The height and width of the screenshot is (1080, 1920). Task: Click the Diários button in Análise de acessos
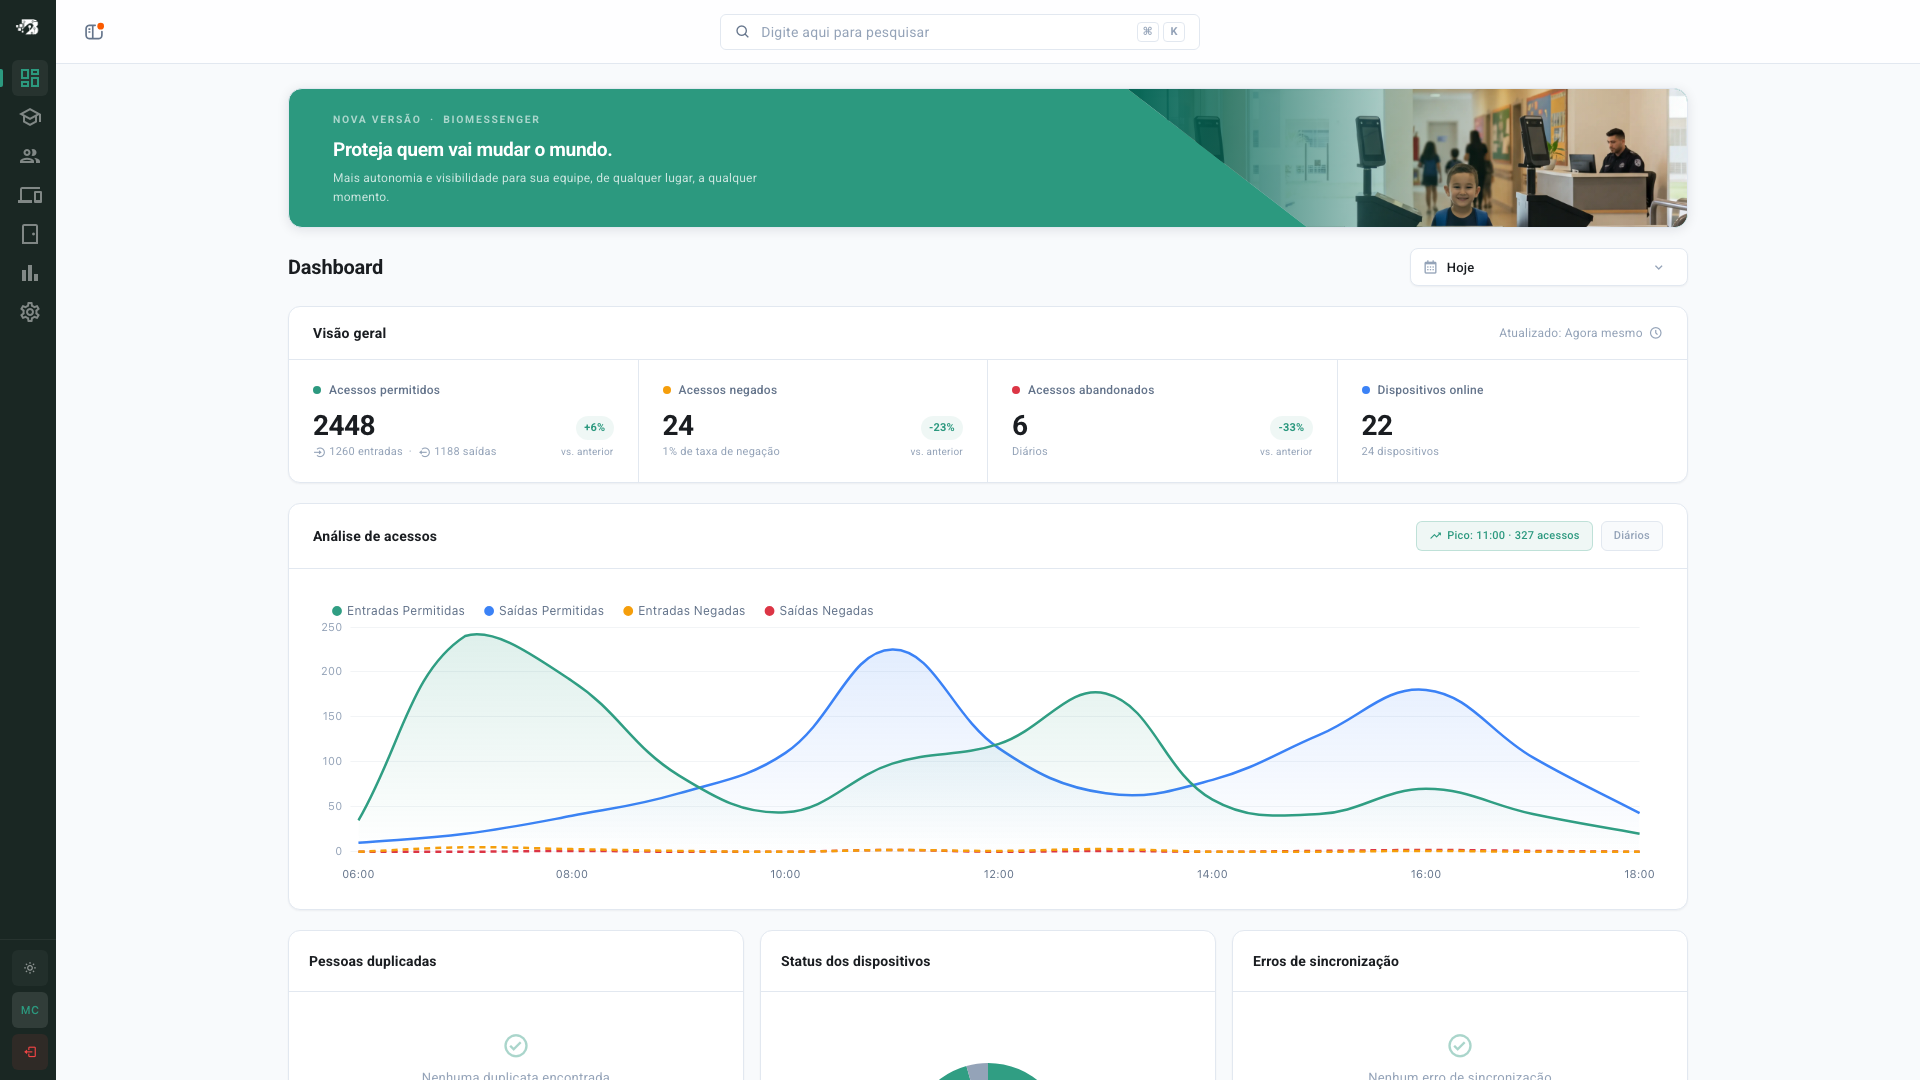1631,536
